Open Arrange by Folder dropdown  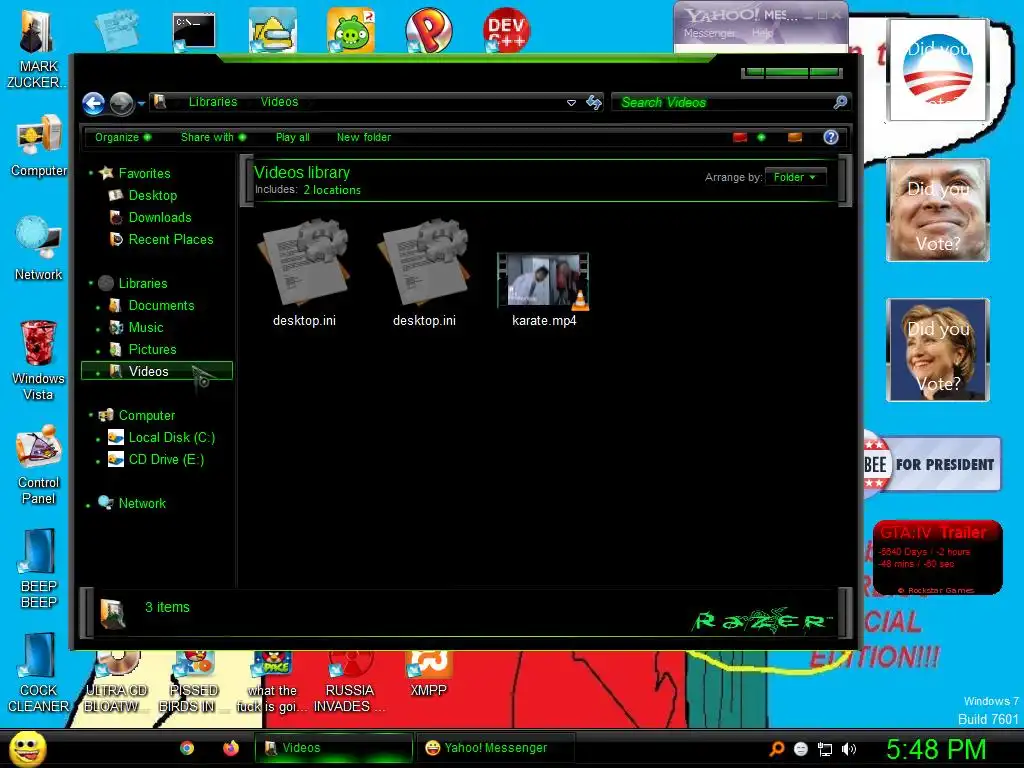click(x=795, y=177)
